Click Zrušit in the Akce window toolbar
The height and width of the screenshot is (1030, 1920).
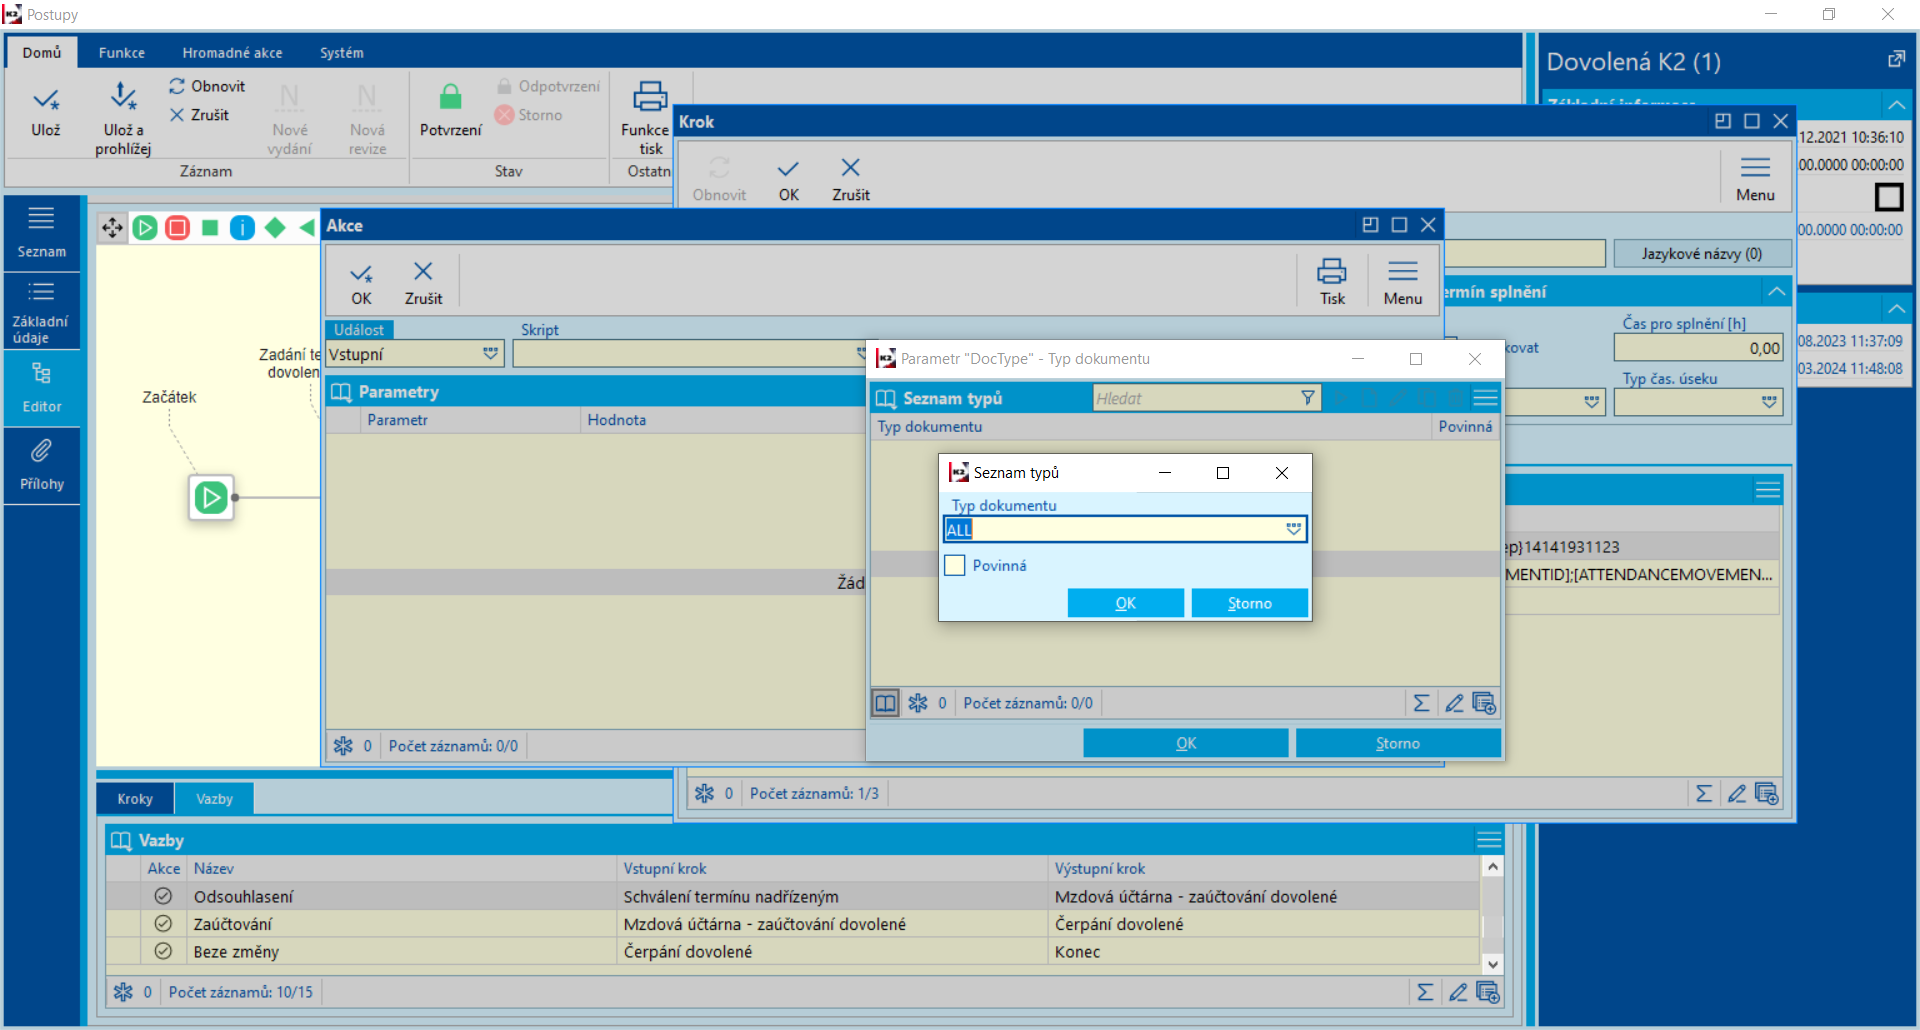click(423, 283)
